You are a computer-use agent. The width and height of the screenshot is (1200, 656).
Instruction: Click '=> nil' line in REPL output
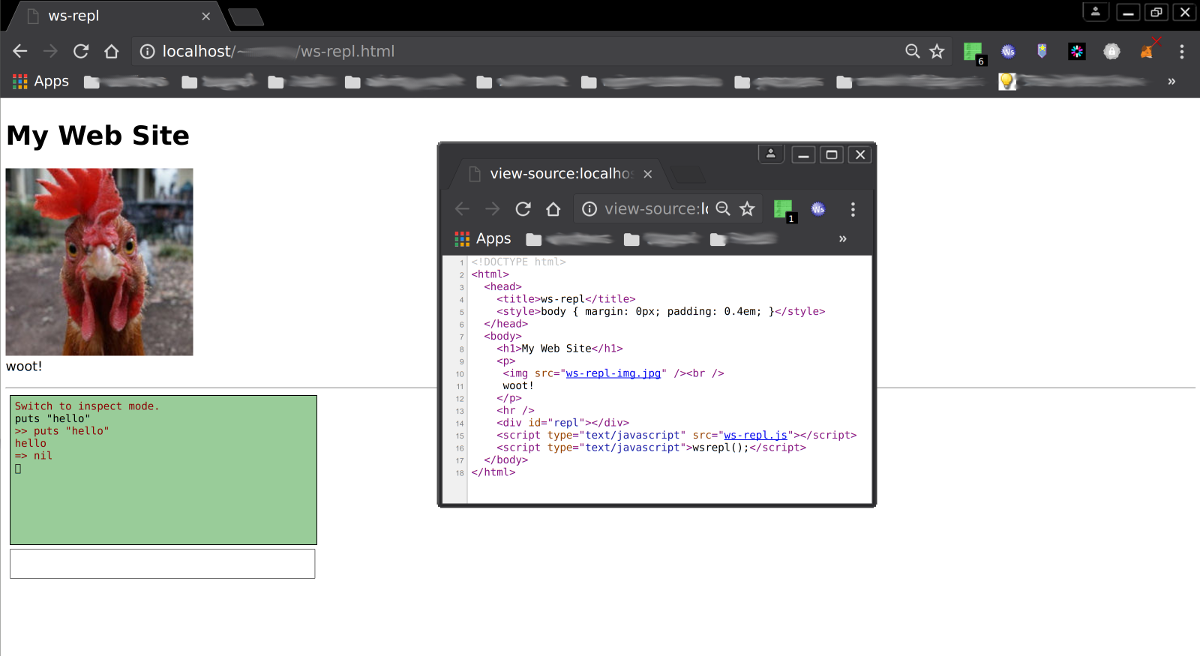(x=33, y=455)
